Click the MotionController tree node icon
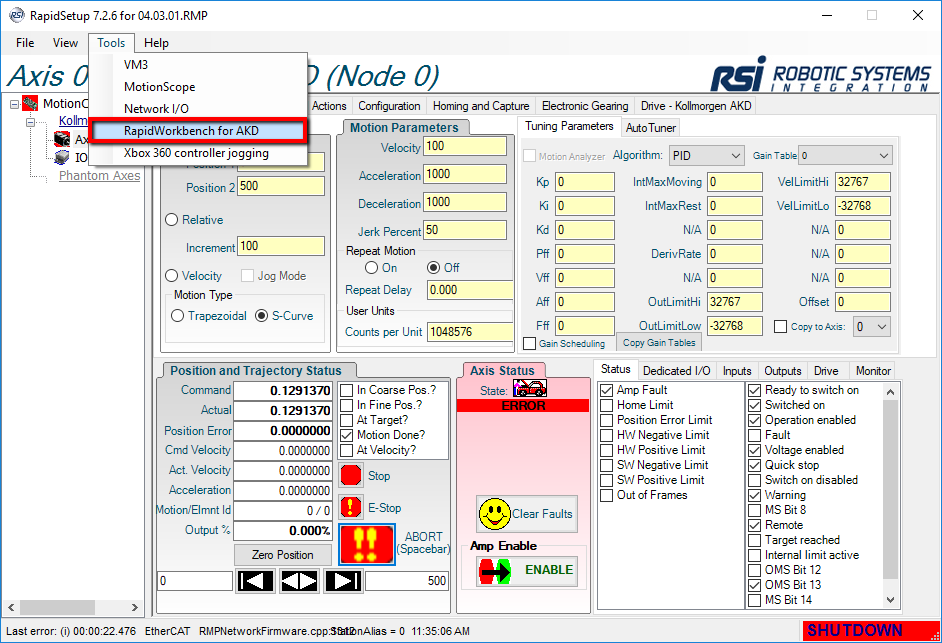Viewport: 942px width, 643px height. tap(30, 103)
